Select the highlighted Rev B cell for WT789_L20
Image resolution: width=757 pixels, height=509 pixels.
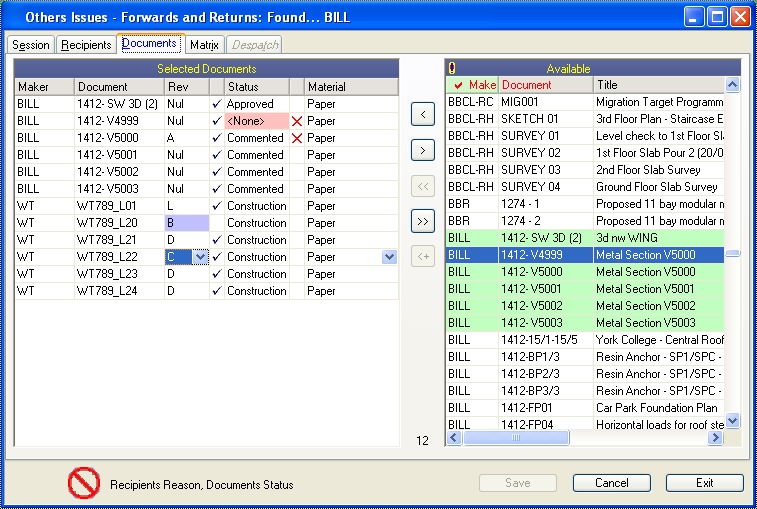click(x=187, y=223)
